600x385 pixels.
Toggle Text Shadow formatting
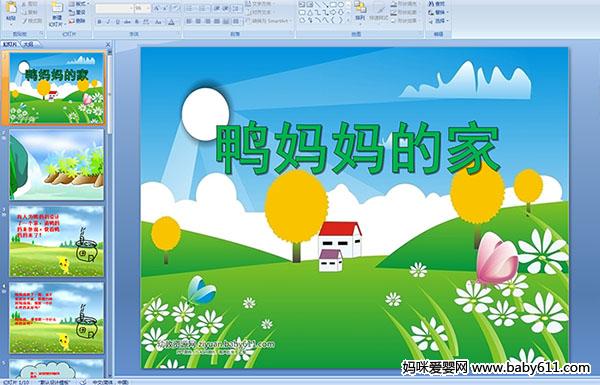[x=137, y=22]
